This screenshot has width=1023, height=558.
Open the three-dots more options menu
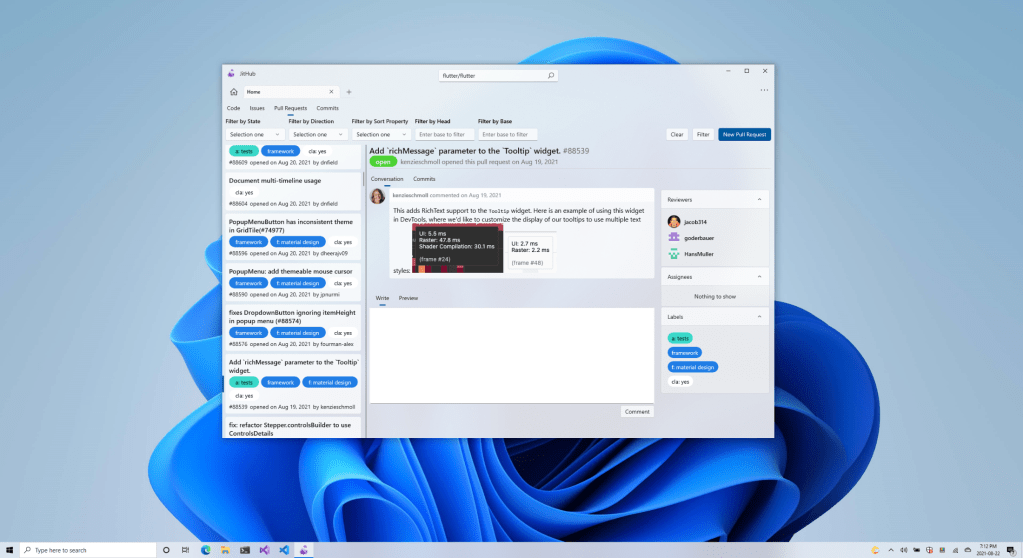764,91
